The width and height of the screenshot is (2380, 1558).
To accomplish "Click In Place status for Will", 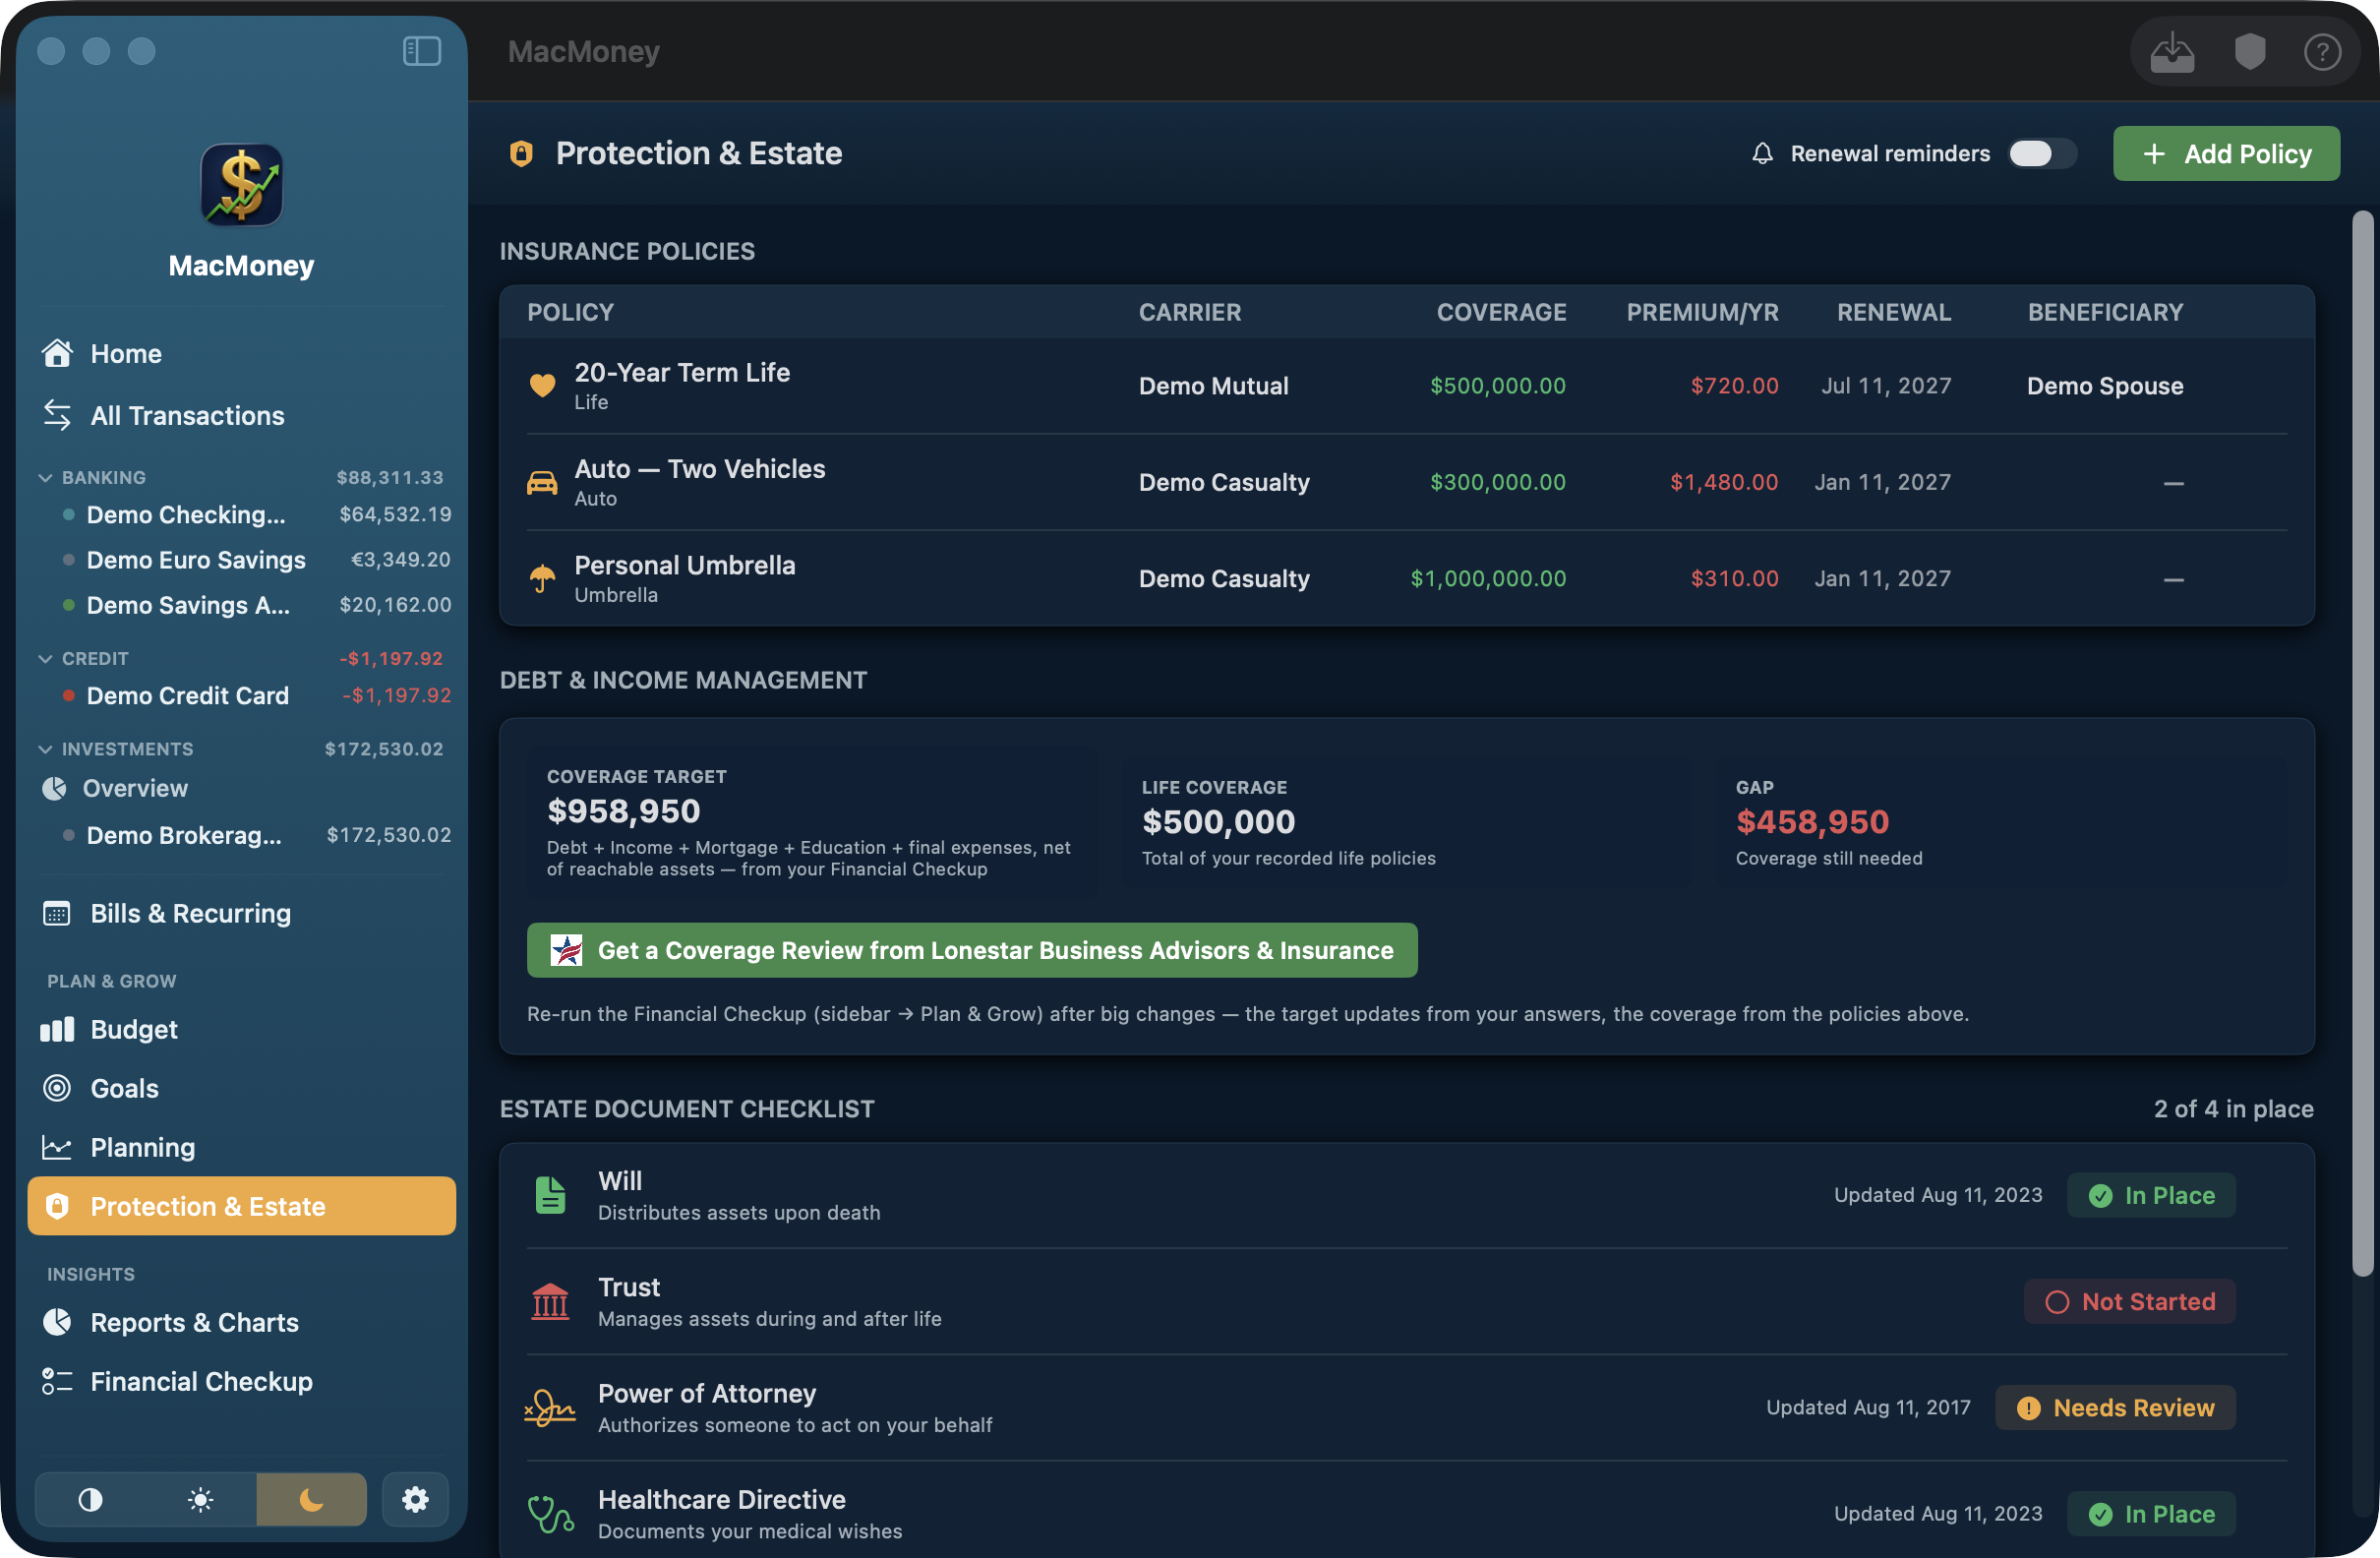I will coord(2151,1195).
